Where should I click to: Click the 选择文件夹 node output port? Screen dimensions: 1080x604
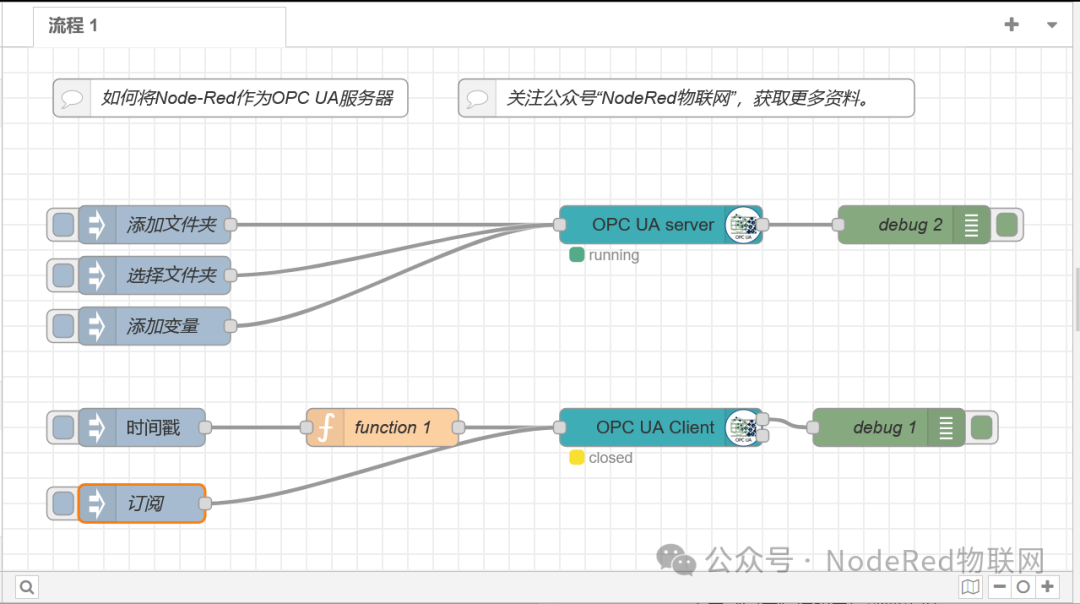pyautogui.click(x=231, y=275)
